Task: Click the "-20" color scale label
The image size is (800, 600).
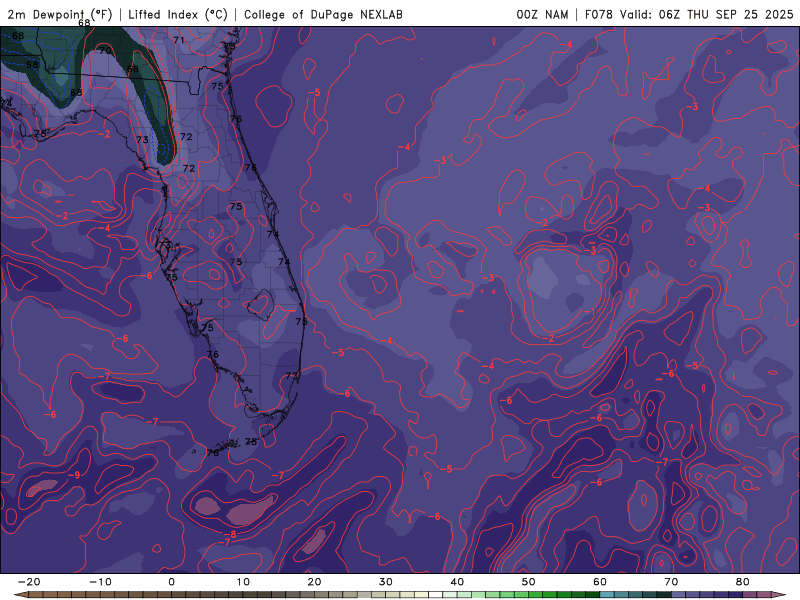Action: (x=29, y=582)
